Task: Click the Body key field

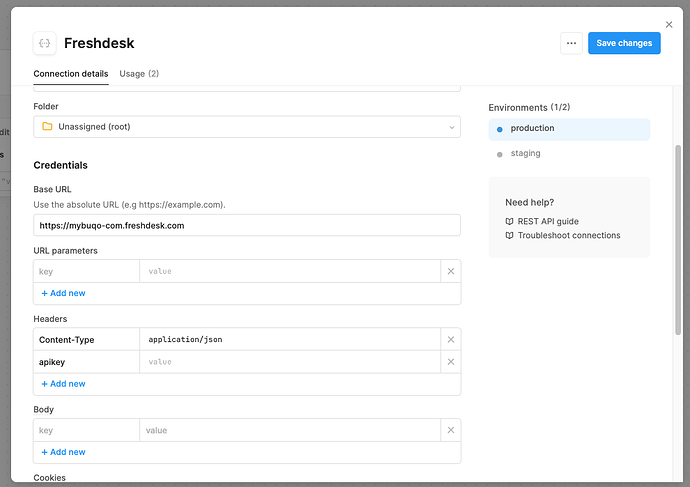Action: click(86, 430)
